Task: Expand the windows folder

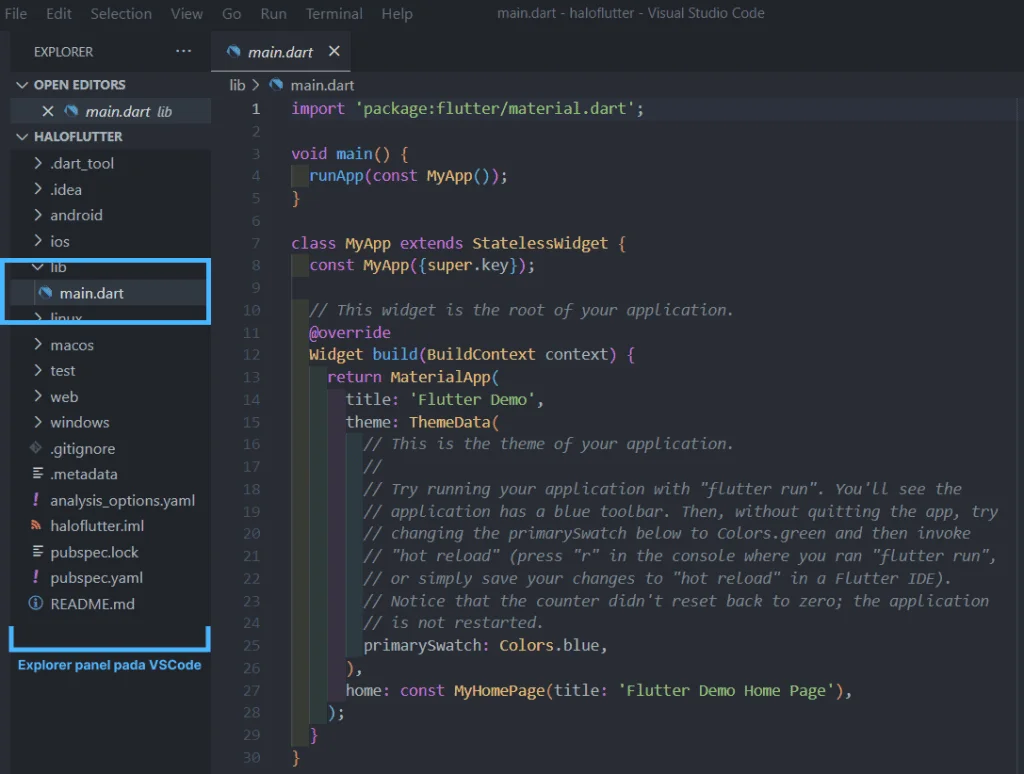Action: [80, 423]
